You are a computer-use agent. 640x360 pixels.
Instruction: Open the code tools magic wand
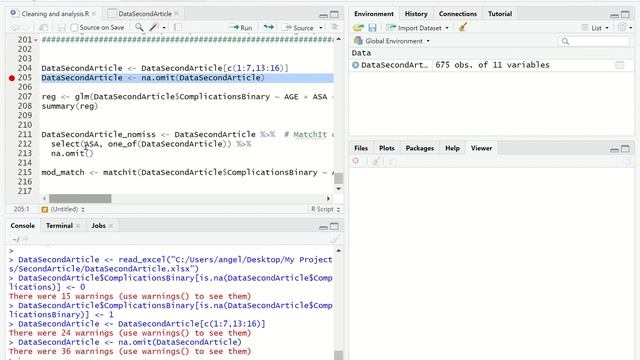pos(153,27)
